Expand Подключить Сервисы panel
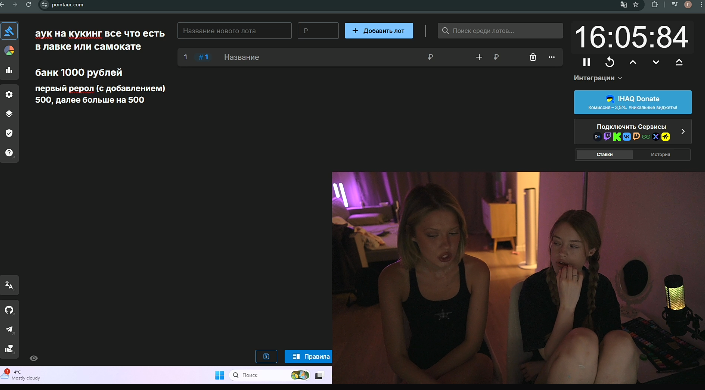This screenshot has width=705, height=390. 633,131
